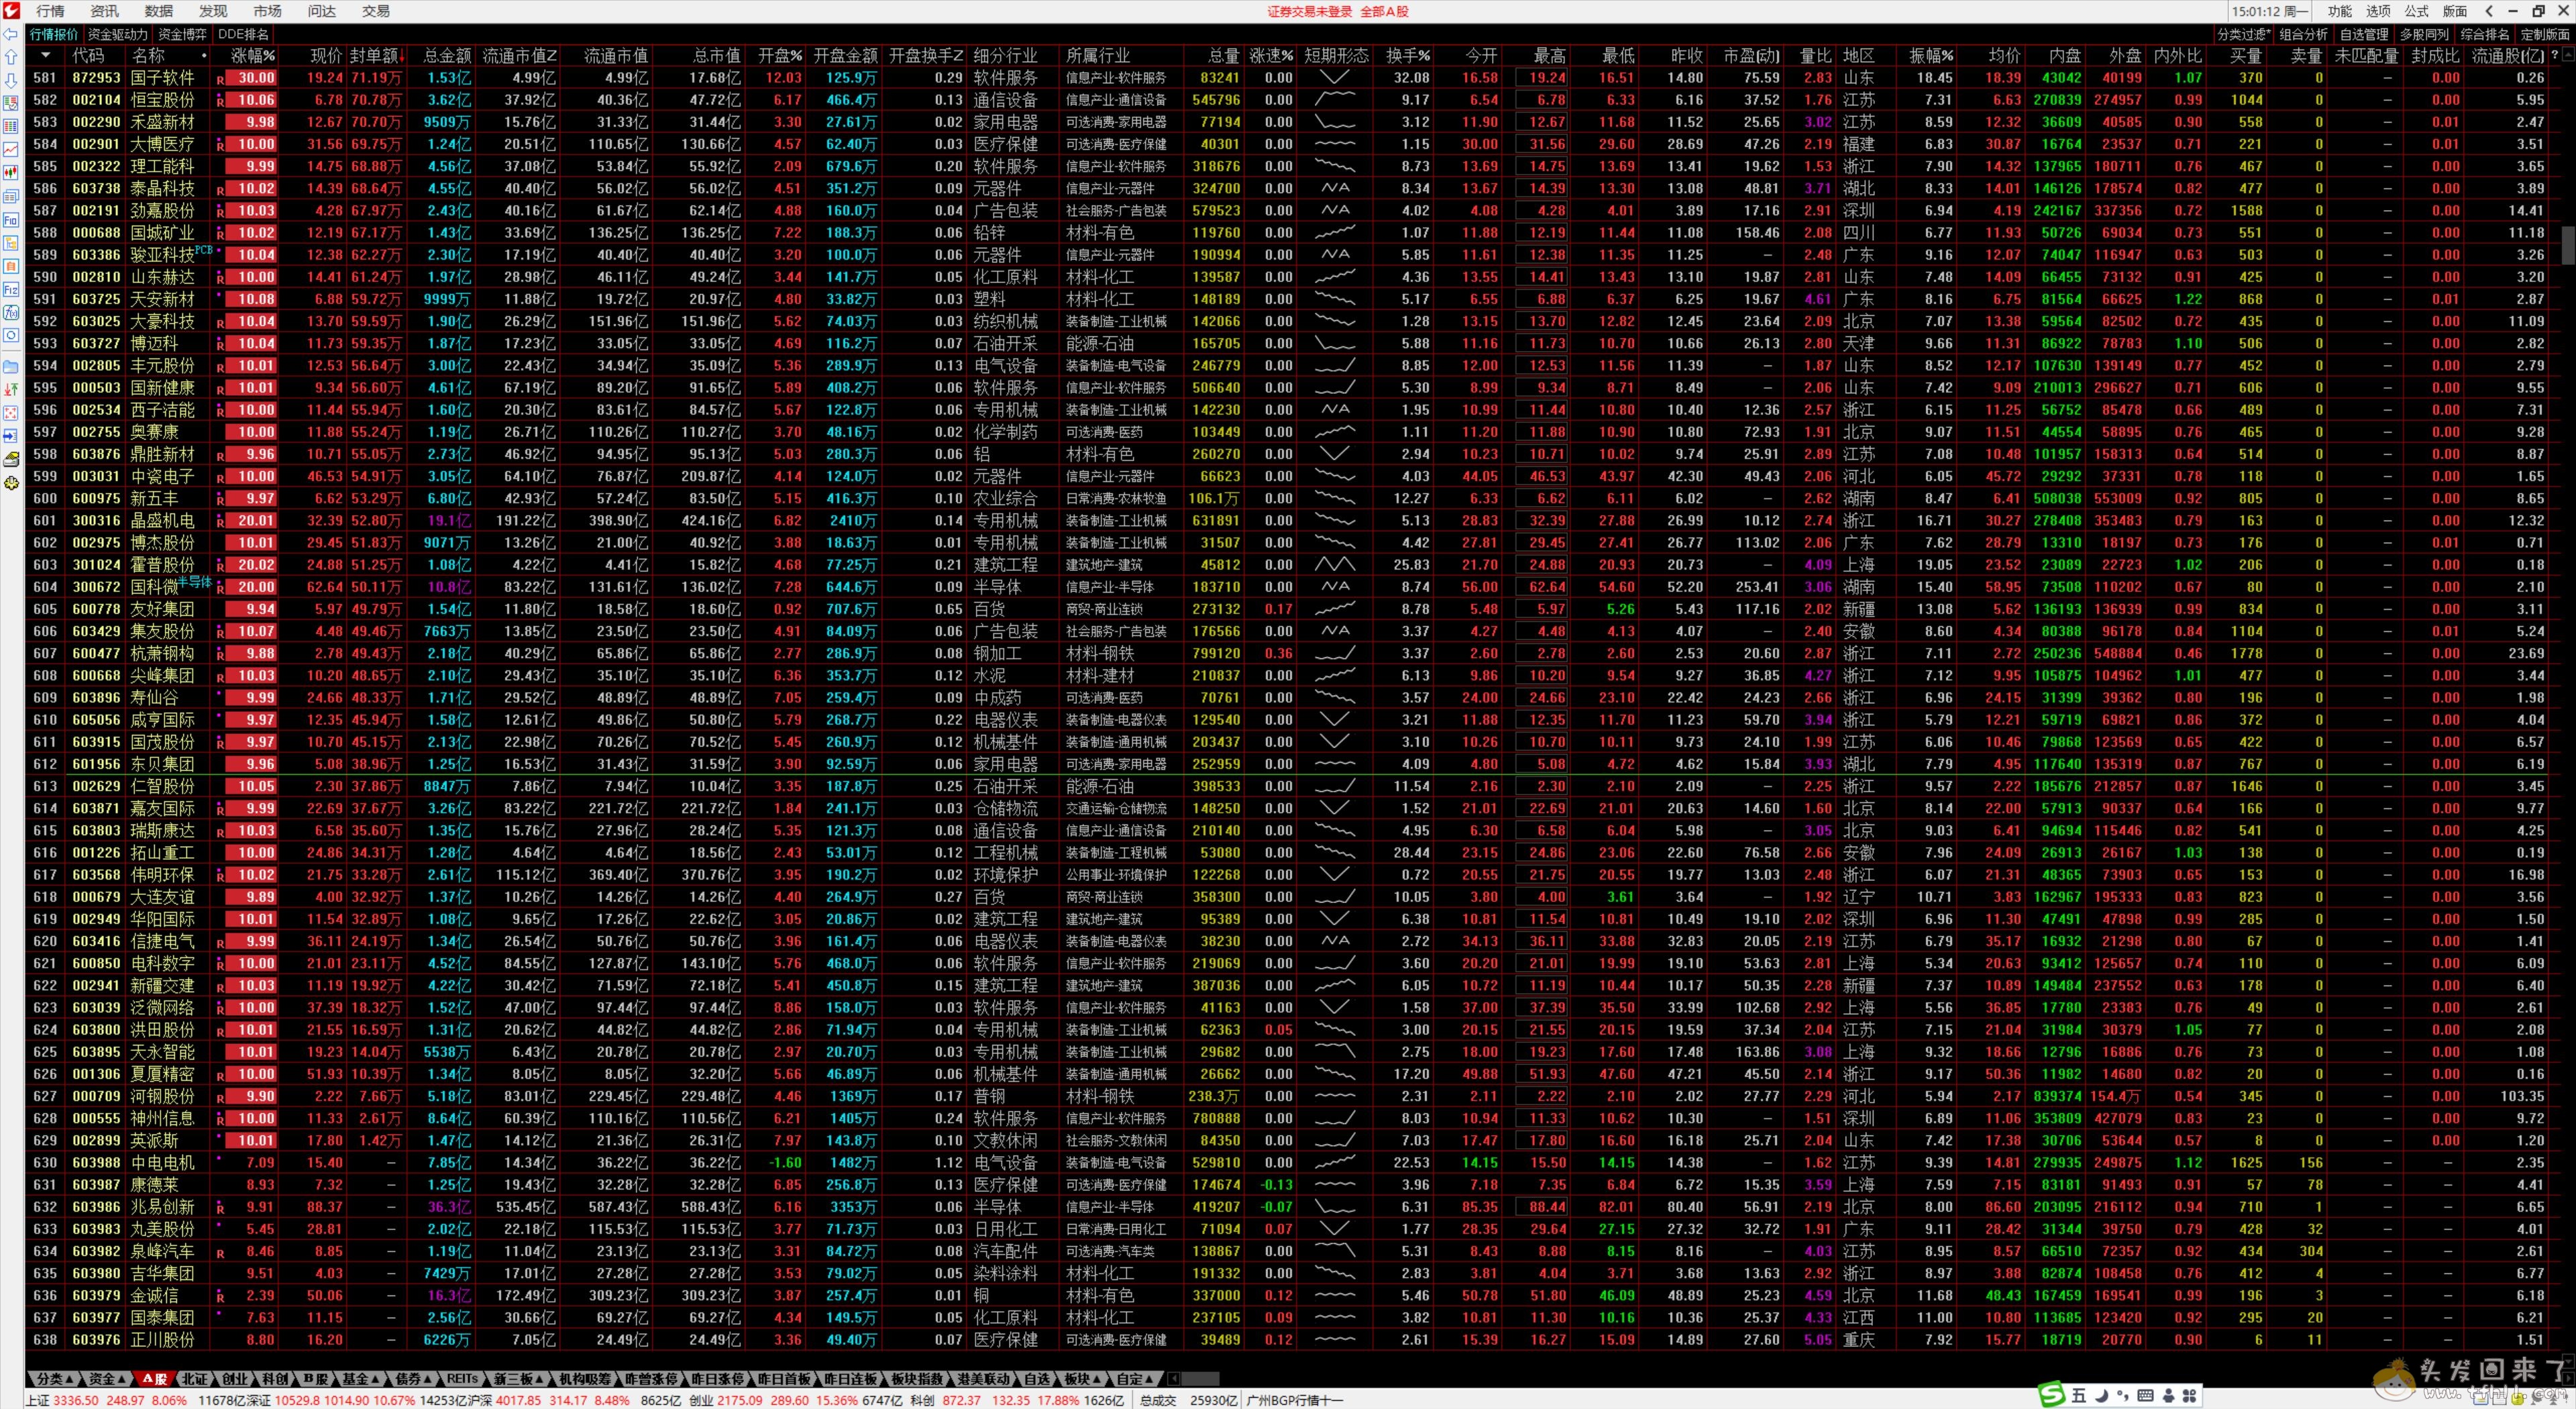The width and height of the screenshot is (2576, 1409).
Task: Open the F10 company info icon
Action: tap(11, 219)
